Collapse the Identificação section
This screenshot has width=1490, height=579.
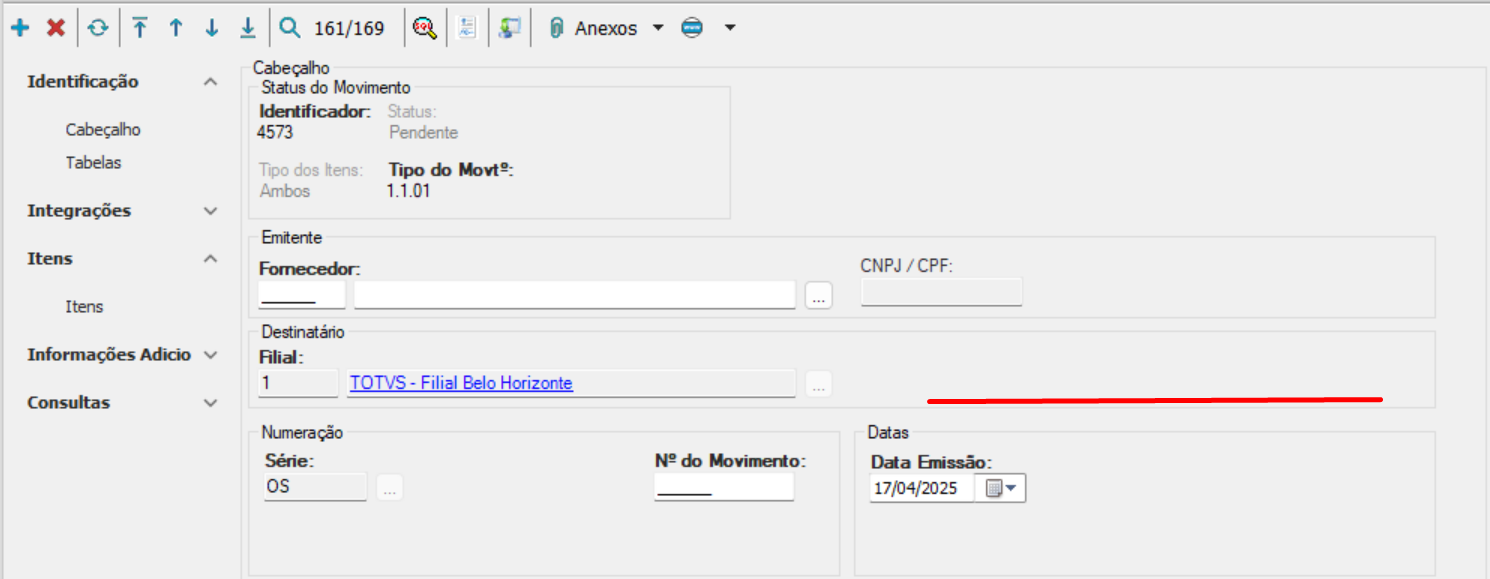[210, 82]
